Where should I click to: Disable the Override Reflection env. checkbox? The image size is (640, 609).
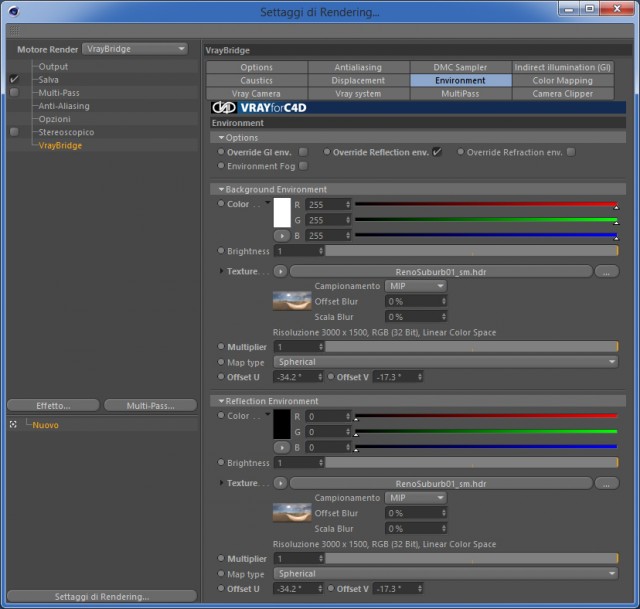click(437, 152)
